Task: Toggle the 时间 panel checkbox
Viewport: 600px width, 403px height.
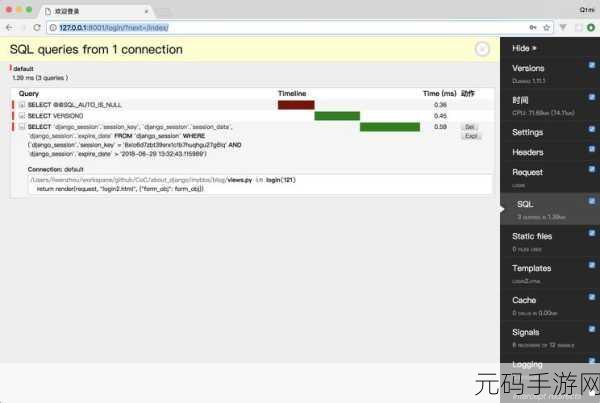Action: (592, 97)
